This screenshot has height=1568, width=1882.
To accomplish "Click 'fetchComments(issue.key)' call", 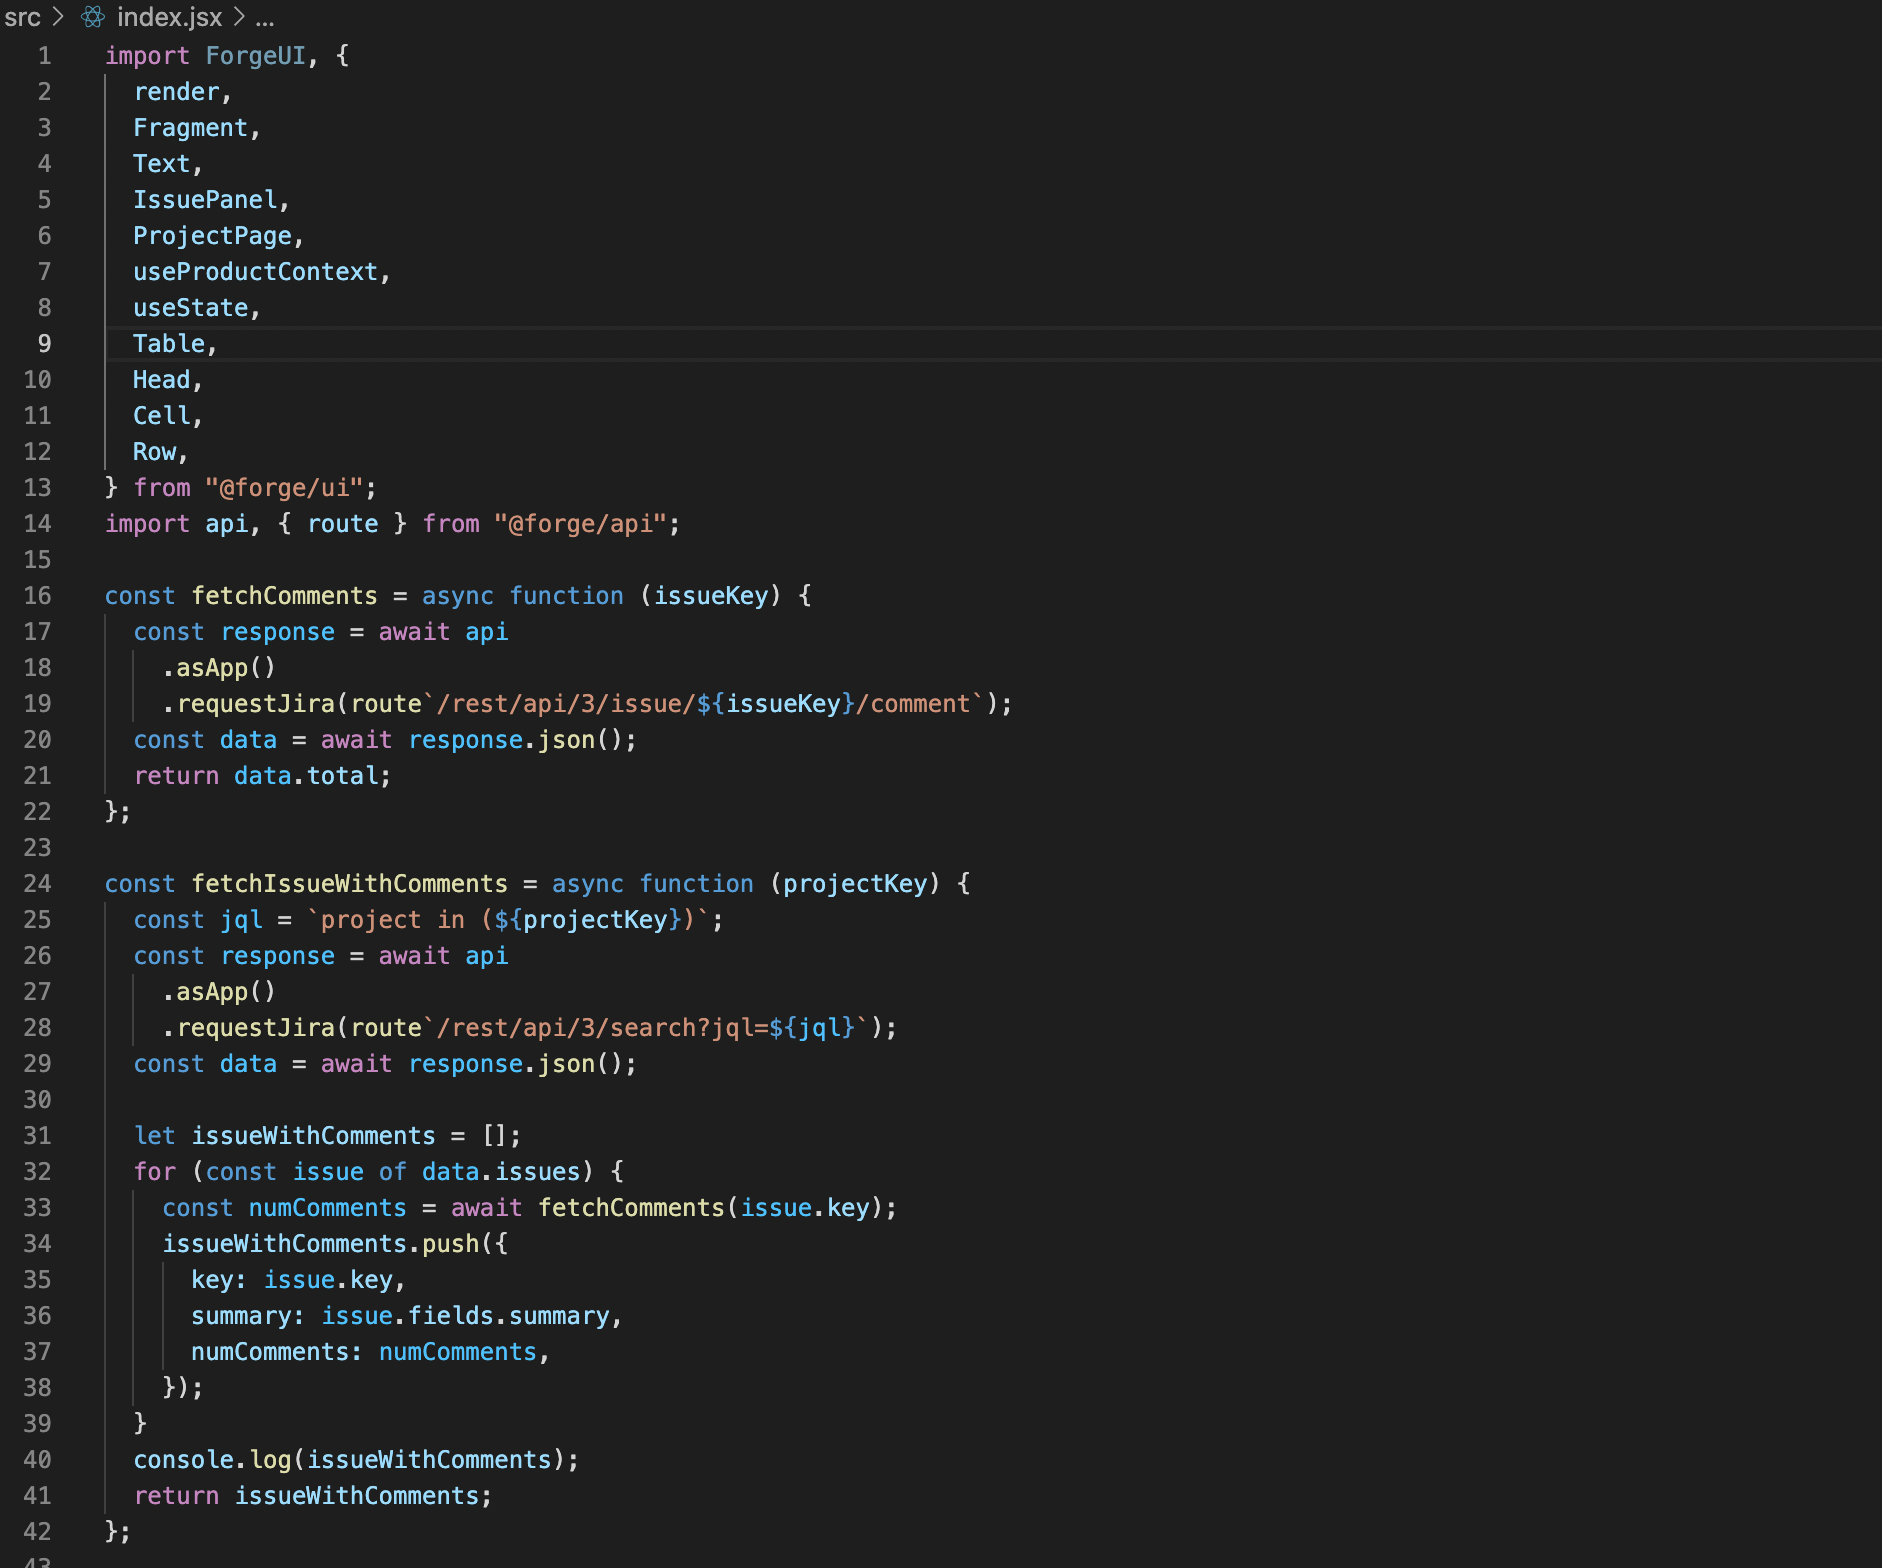I will pos(711,1208).
